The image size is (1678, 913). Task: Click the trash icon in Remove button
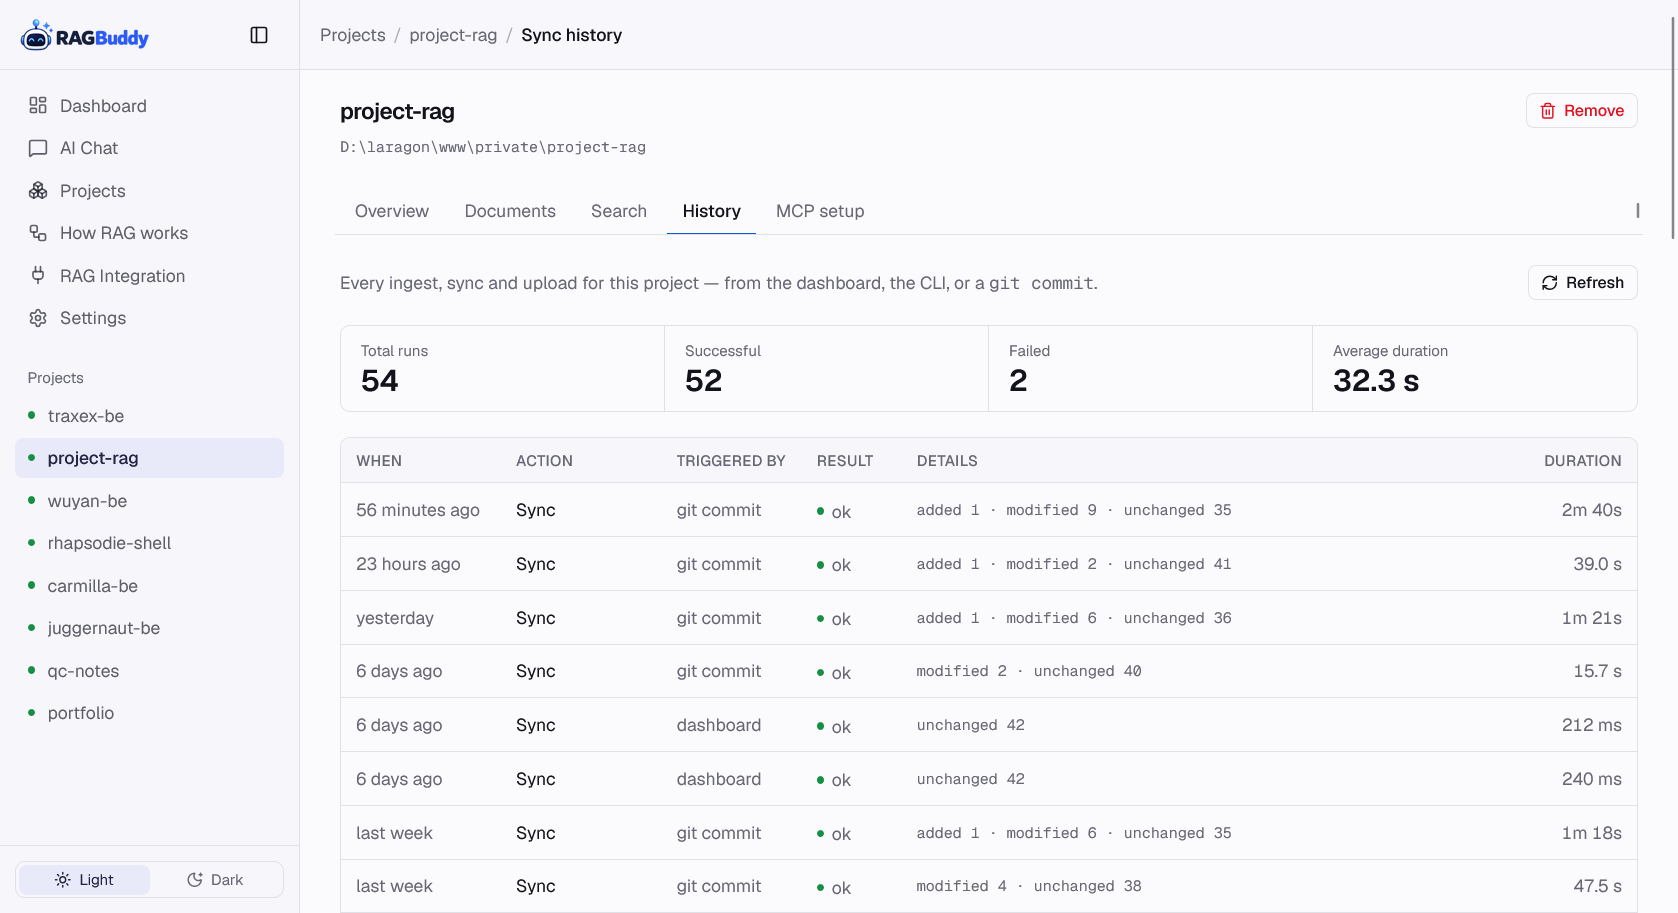pyautogui.click(x=1548, y=111)
